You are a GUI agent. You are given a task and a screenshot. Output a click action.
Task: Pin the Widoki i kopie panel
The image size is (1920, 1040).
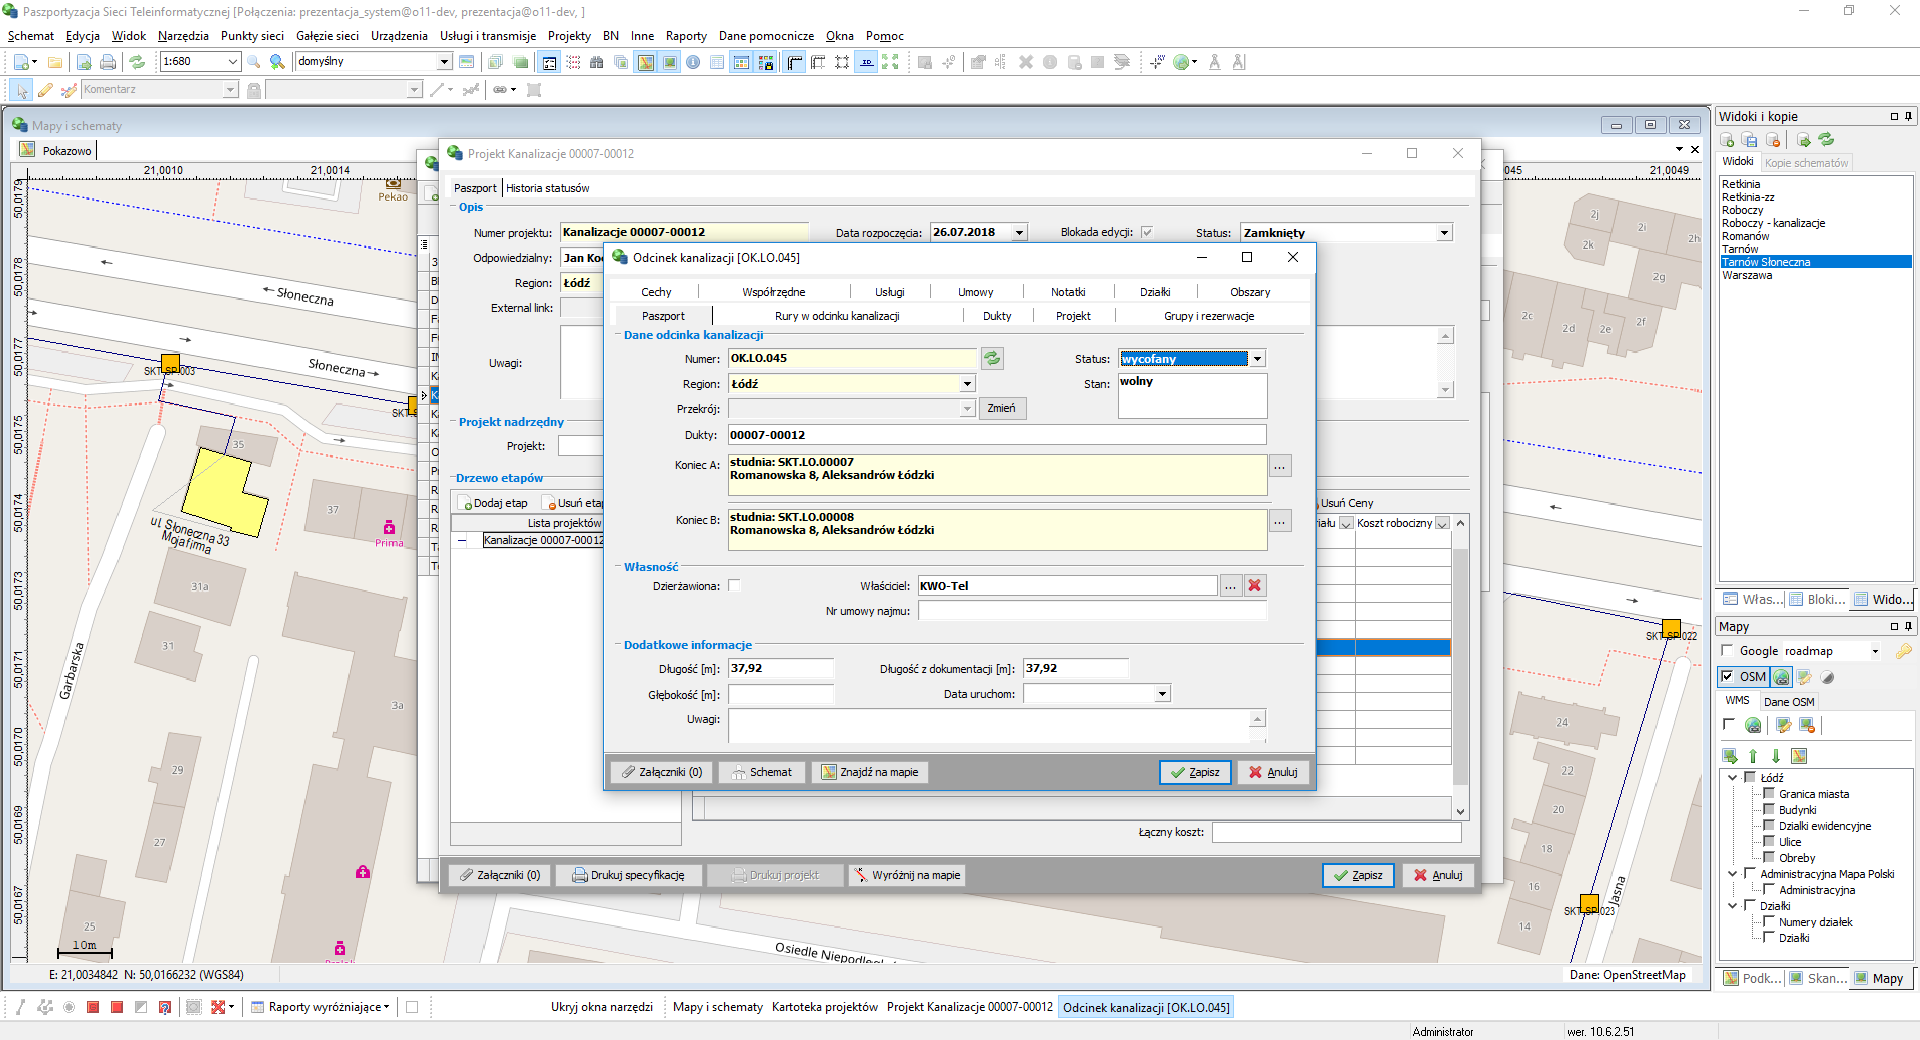[1908, 116]
